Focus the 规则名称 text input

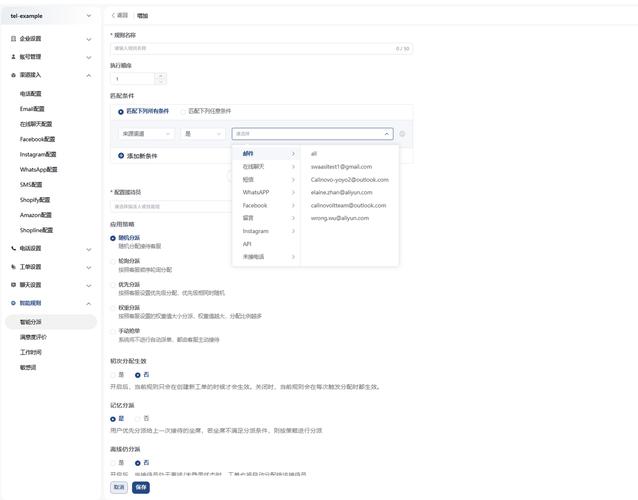pyautogui.click(x=261, y=48)
